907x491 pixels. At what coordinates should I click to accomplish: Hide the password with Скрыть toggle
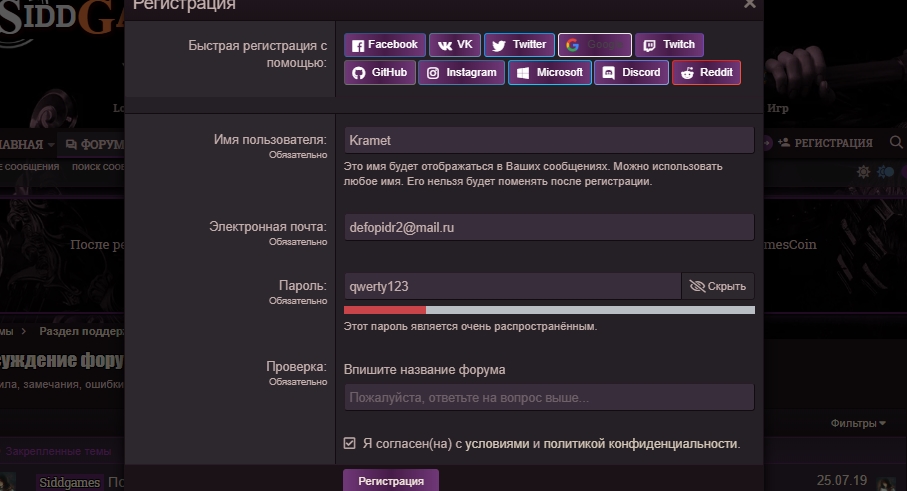[718, 286]
